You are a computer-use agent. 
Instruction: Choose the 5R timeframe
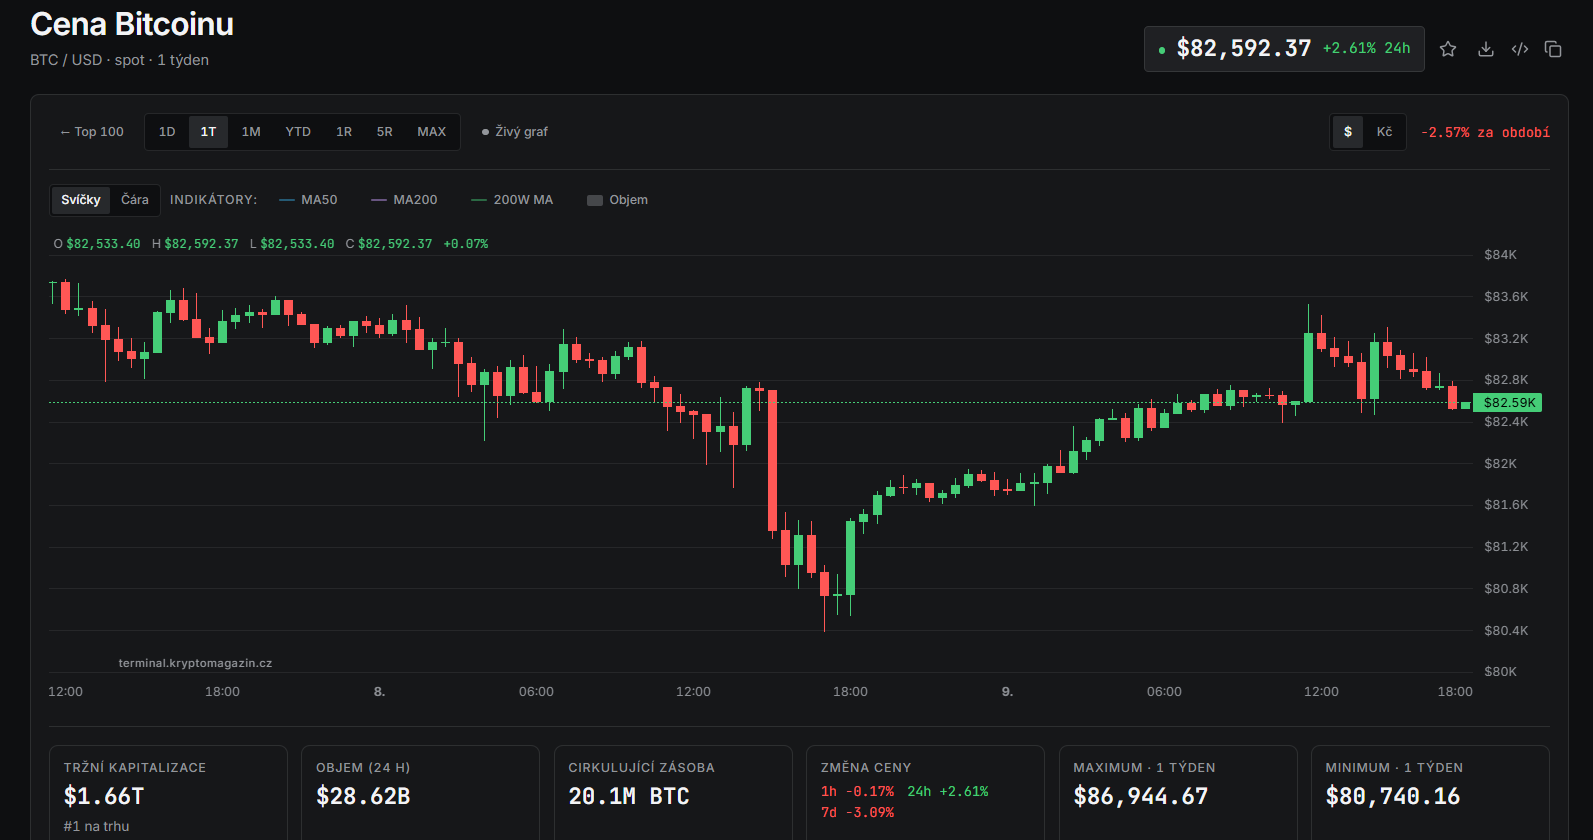[x=385, y=132]
